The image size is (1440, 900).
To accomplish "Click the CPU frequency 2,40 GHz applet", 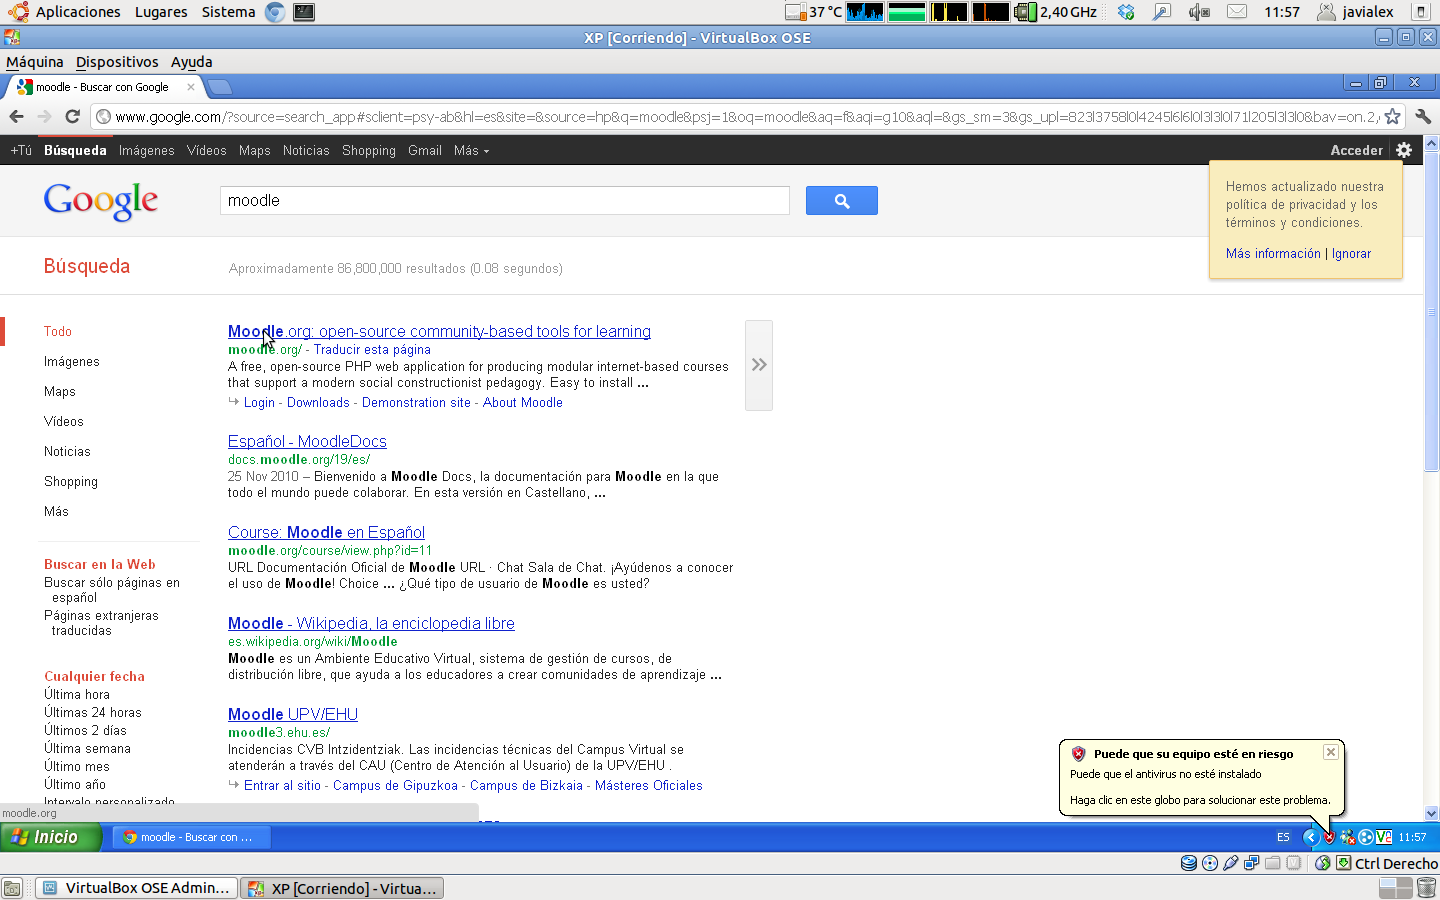I will pos(1056,12).
